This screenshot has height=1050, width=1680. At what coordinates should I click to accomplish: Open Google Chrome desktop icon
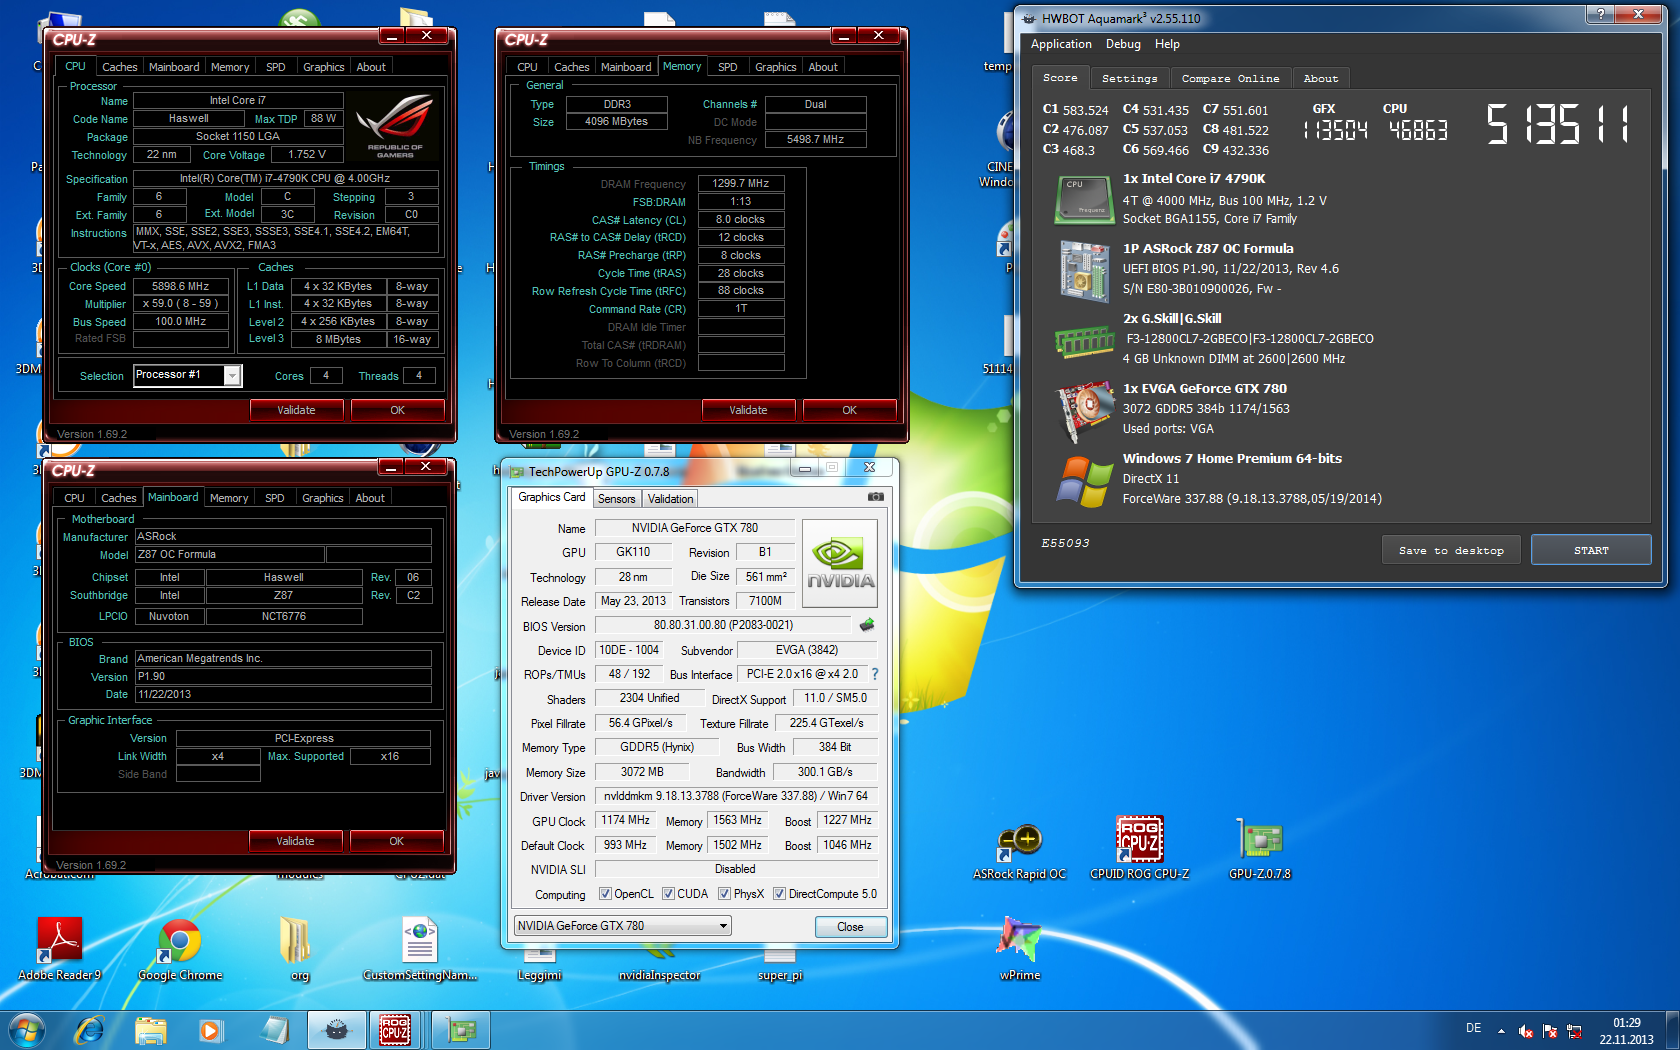click(180, 948)
